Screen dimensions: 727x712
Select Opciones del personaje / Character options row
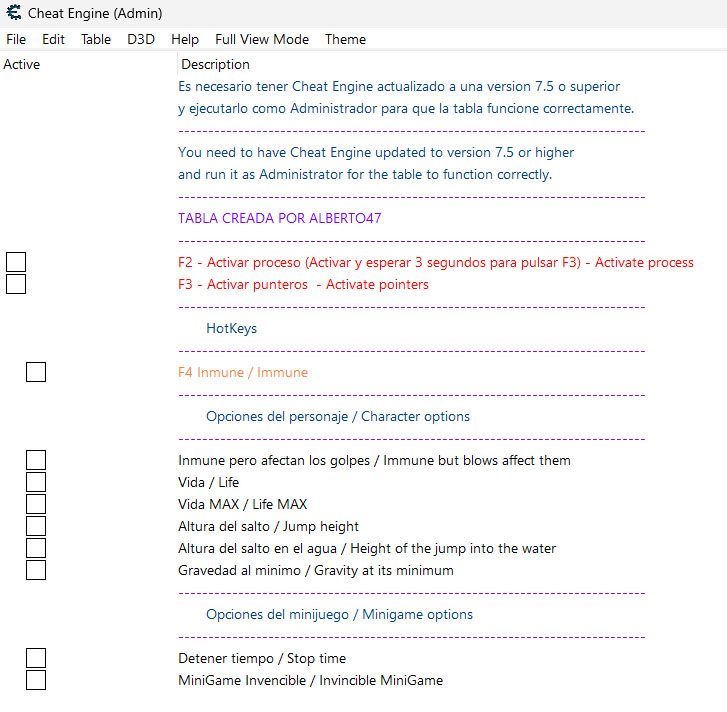click(338, 416)
